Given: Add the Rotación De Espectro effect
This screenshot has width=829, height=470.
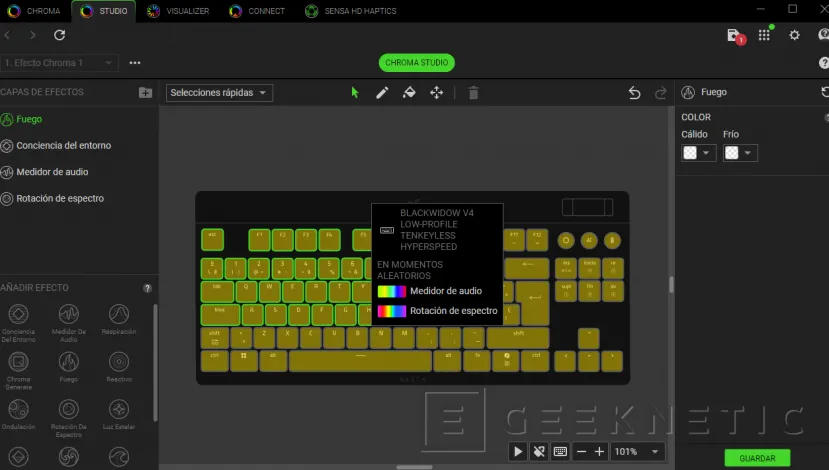Looking at the screenshot, I should click(x=69, y=418).
